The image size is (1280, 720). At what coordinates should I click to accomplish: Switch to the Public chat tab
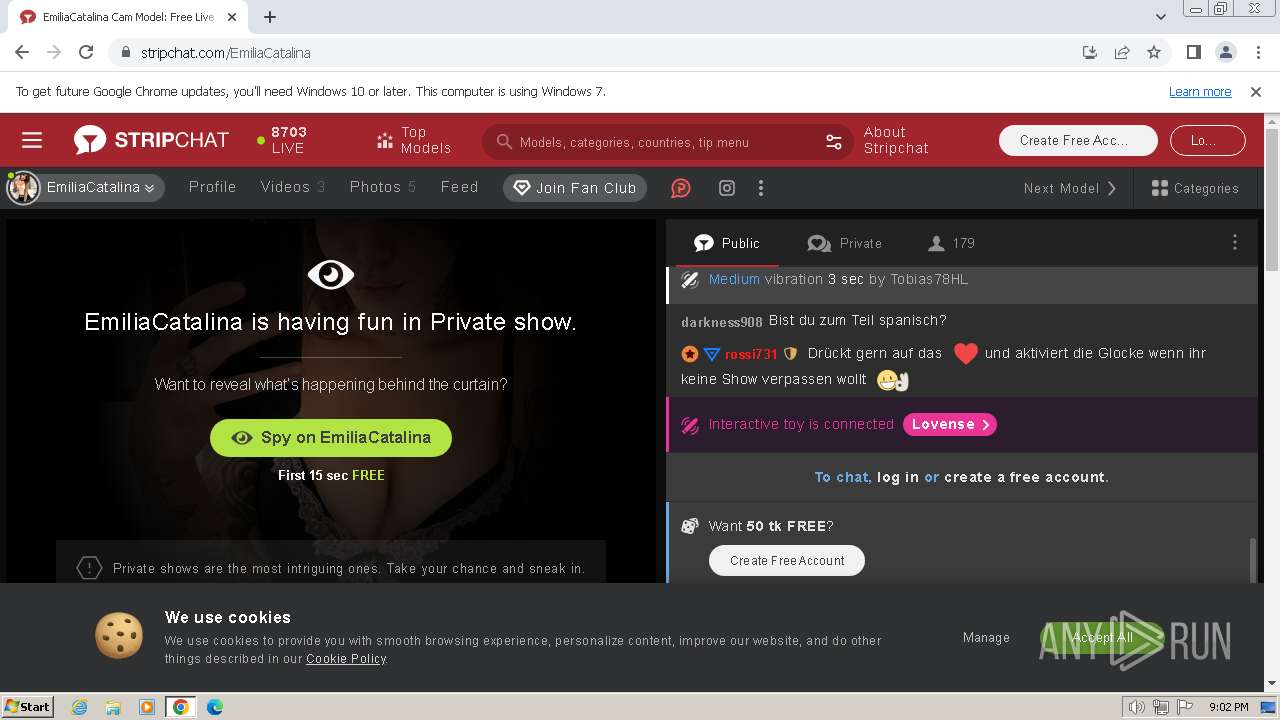[x=727, y=243]
